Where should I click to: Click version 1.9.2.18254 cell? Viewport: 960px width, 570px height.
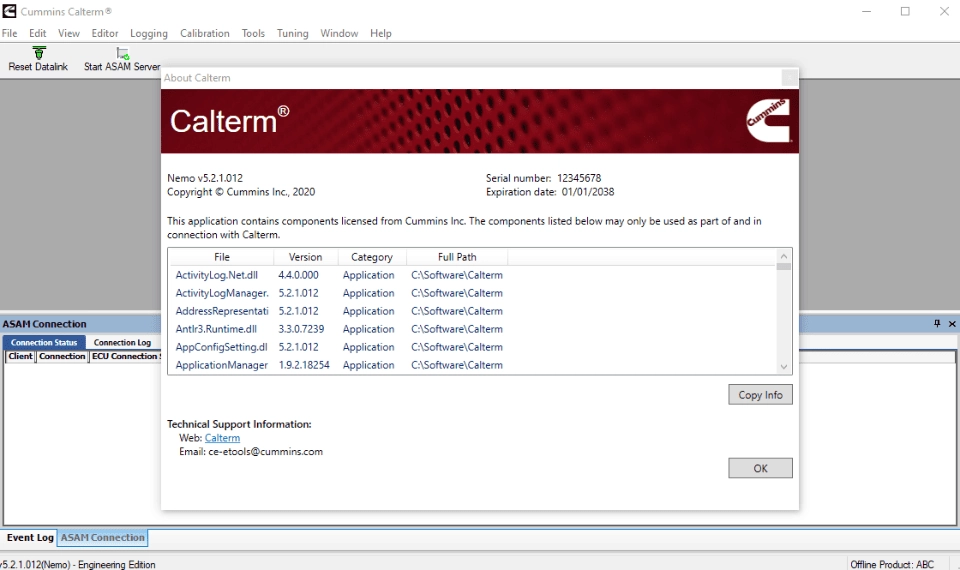(x=304, y=365)
